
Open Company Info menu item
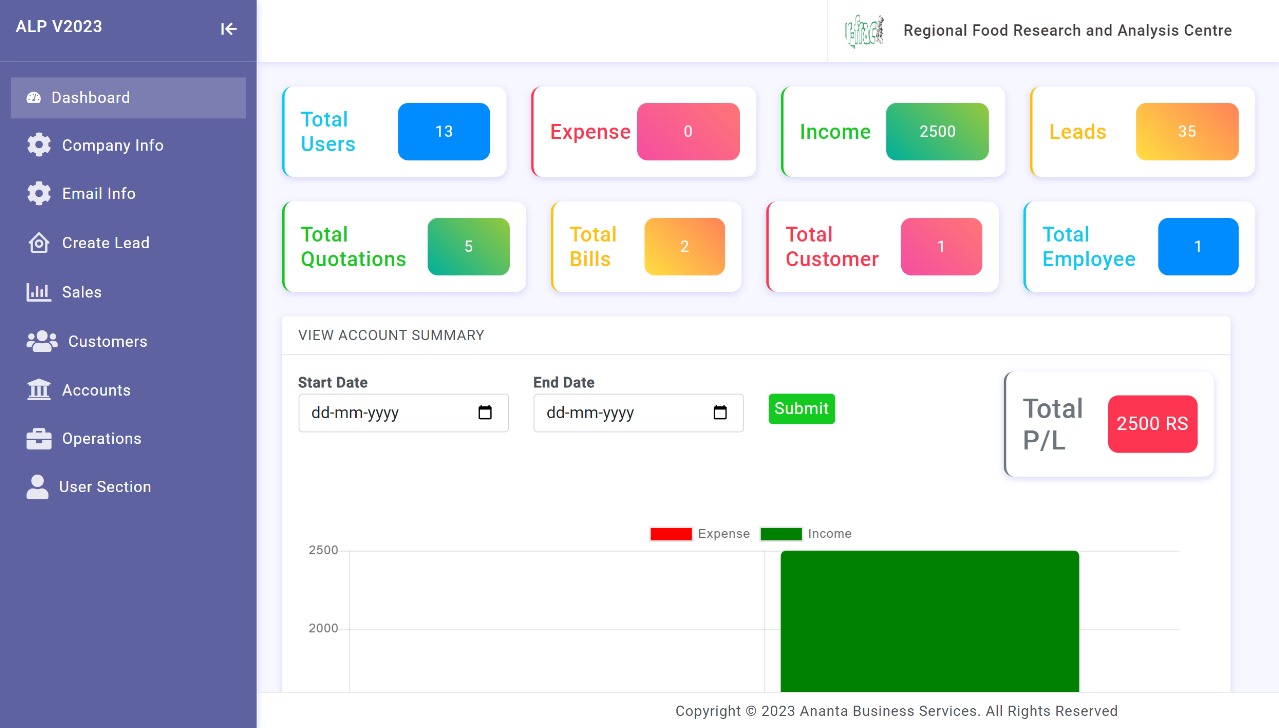tap(128, 145)
